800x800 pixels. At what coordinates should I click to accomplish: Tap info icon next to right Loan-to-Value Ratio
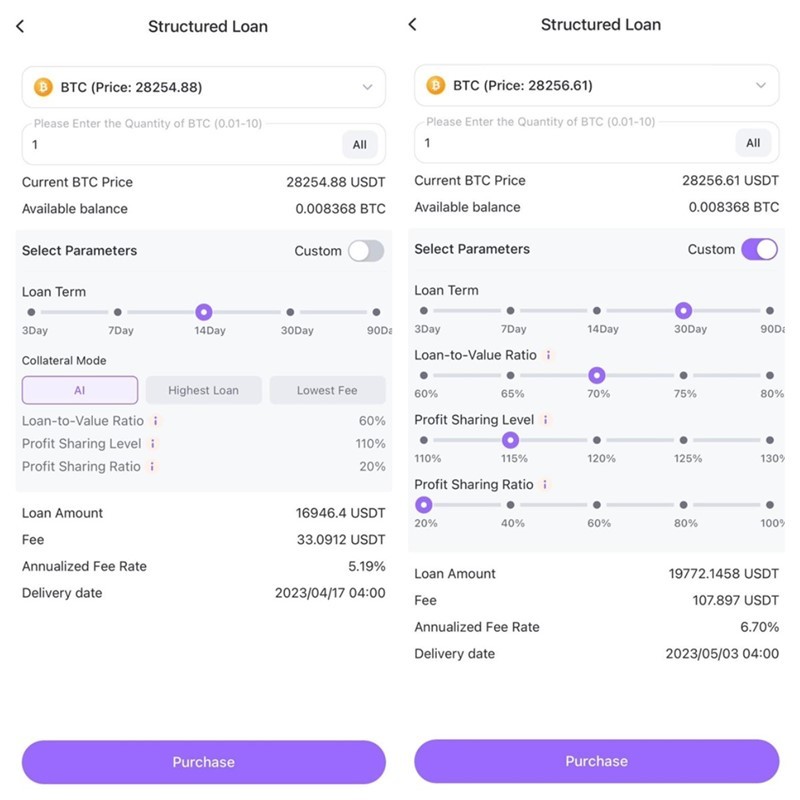click(x=548, y=355)
